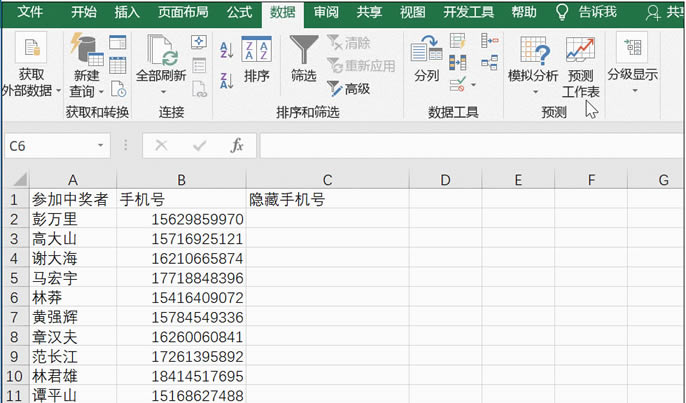The height and width of the screenshot is (403, 686).
Task: Click the Refresh All (全部刷新) icon
Action: (161, 58)
